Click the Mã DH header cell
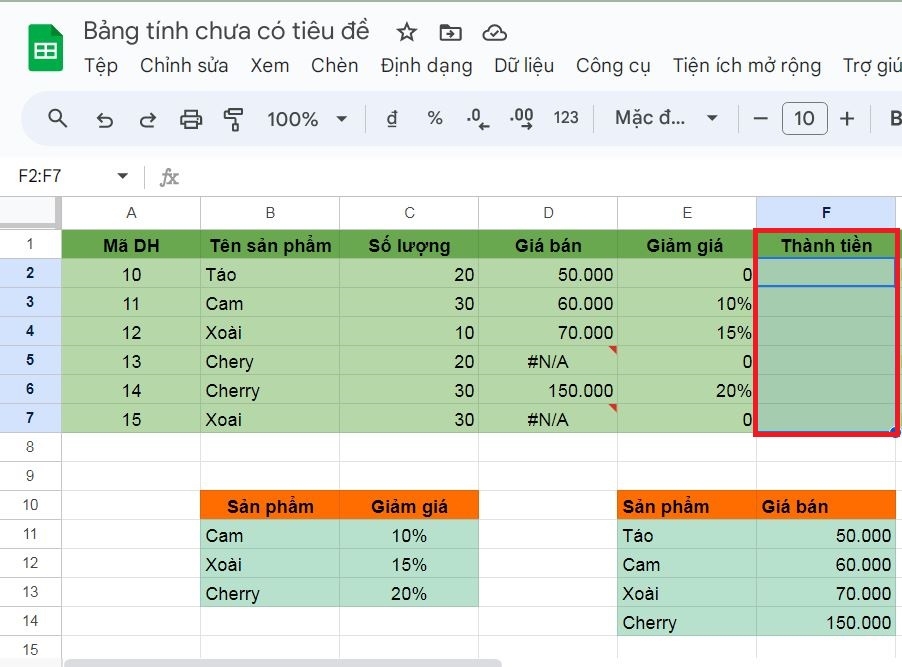Viewport: 902px width, 667px height. click(x=131, y=245)
